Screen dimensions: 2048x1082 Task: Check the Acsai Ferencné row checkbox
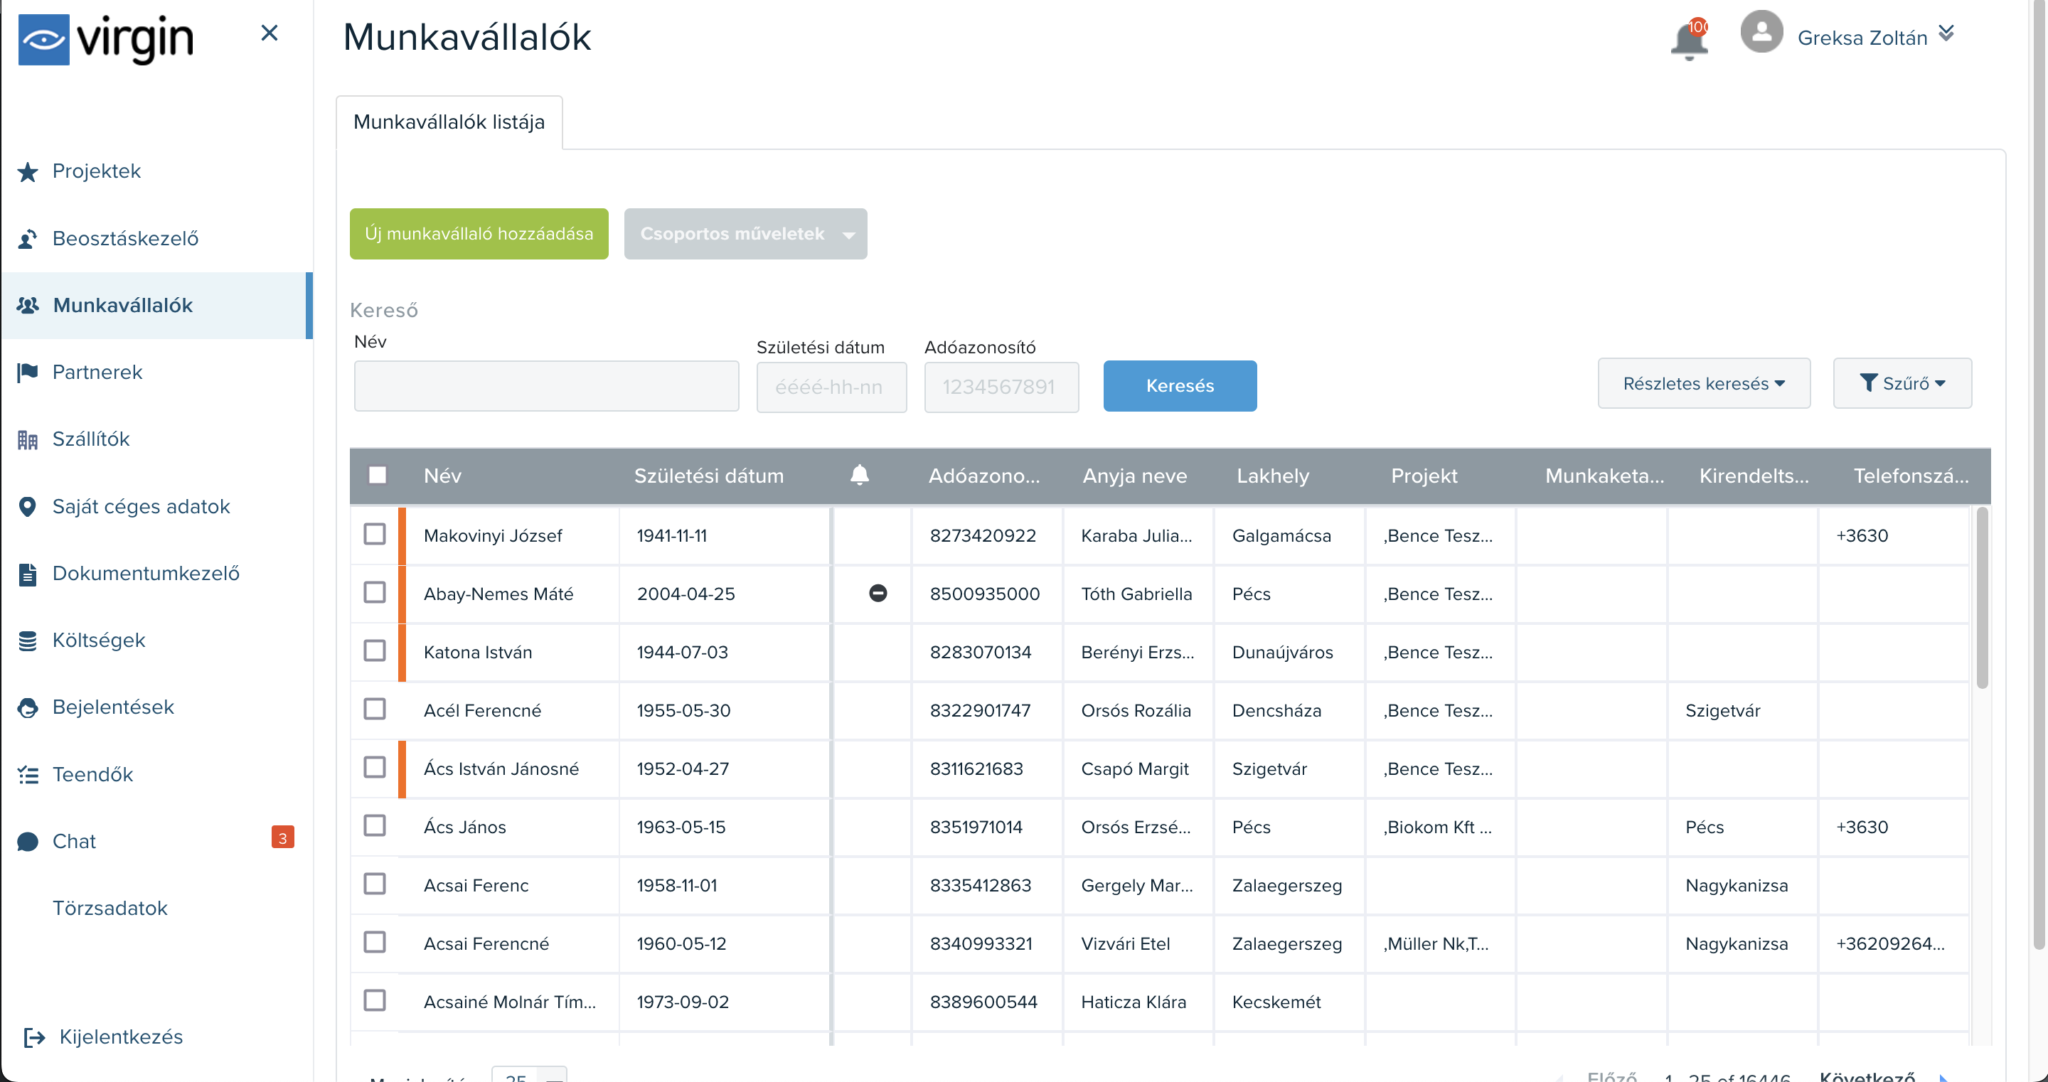[375, 942]
